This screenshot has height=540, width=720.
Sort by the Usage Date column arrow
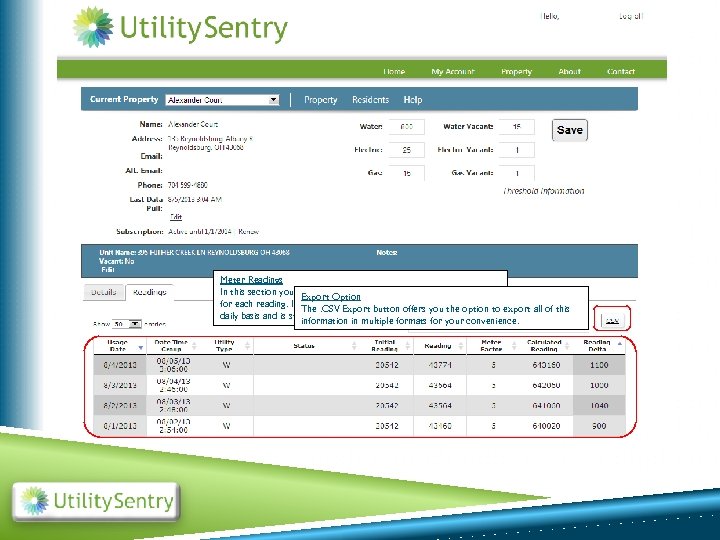141,348
